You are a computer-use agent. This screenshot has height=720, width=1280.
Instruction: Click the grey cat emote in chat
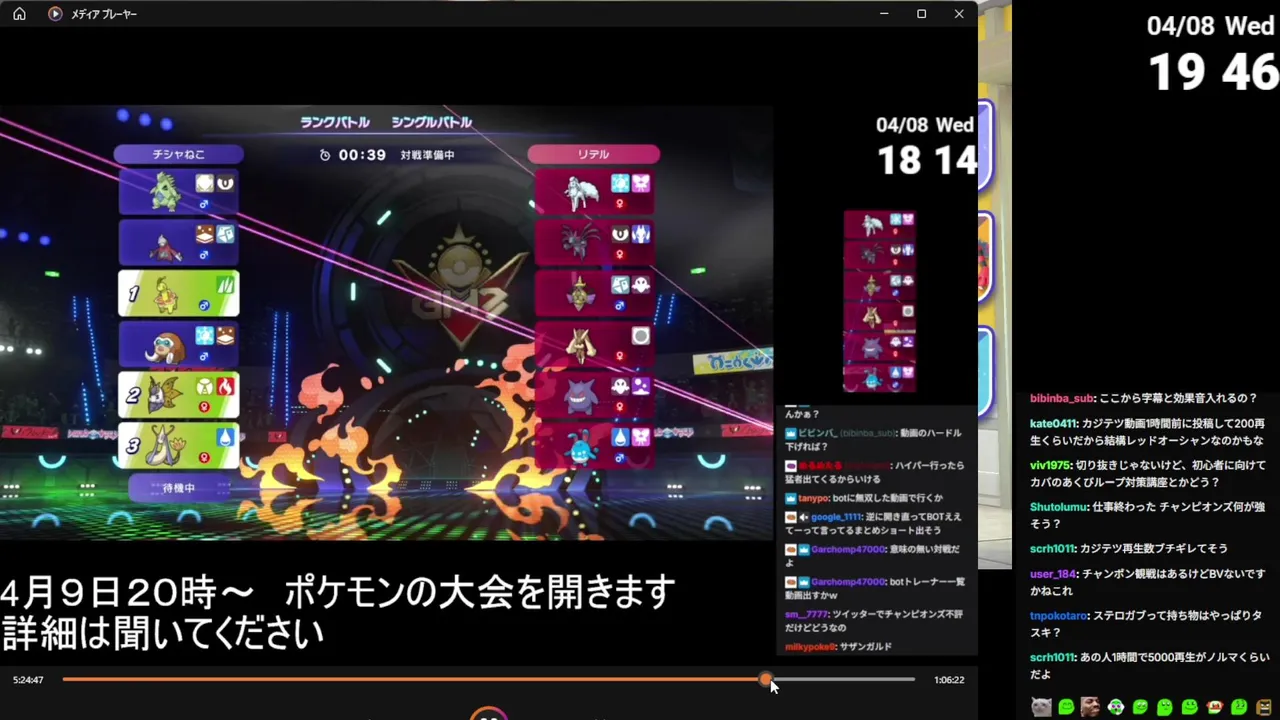(x=1042, y=707)
